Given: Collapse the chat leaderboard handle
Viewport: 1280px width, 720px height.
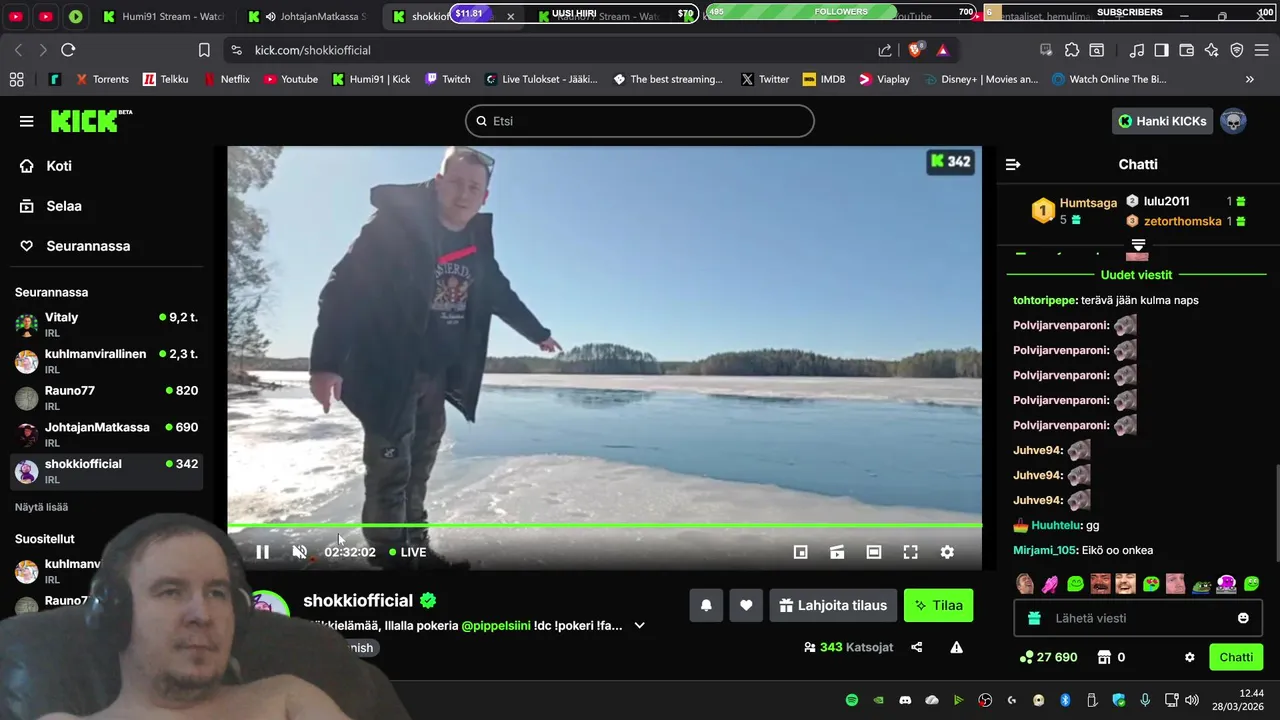Looking at the screenshot, I should (x=1138, y=244).
